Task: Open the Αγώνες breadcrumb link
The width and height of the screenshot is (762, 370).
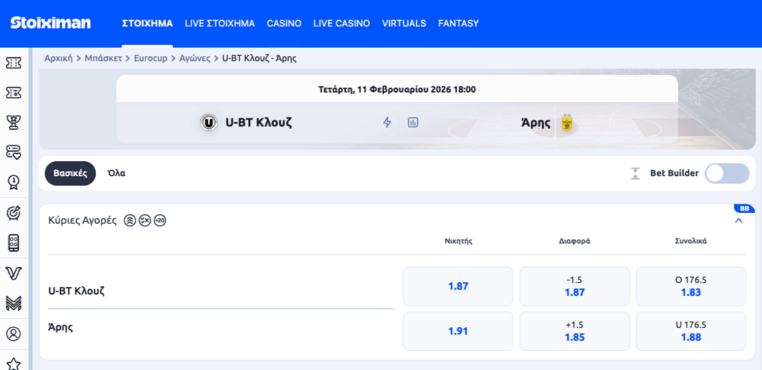Action: (195, 58)
